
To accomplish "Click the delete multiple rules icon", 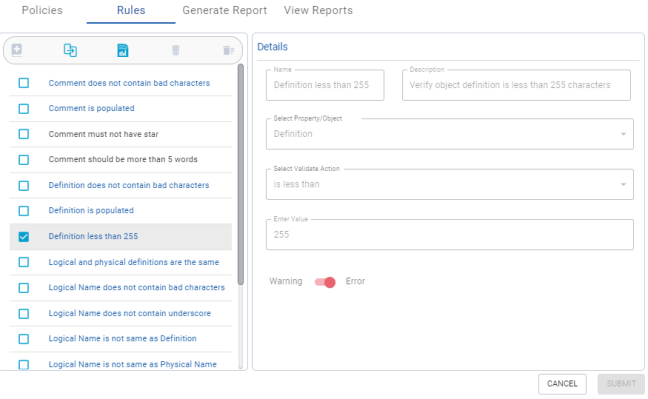I will [229, 50].
